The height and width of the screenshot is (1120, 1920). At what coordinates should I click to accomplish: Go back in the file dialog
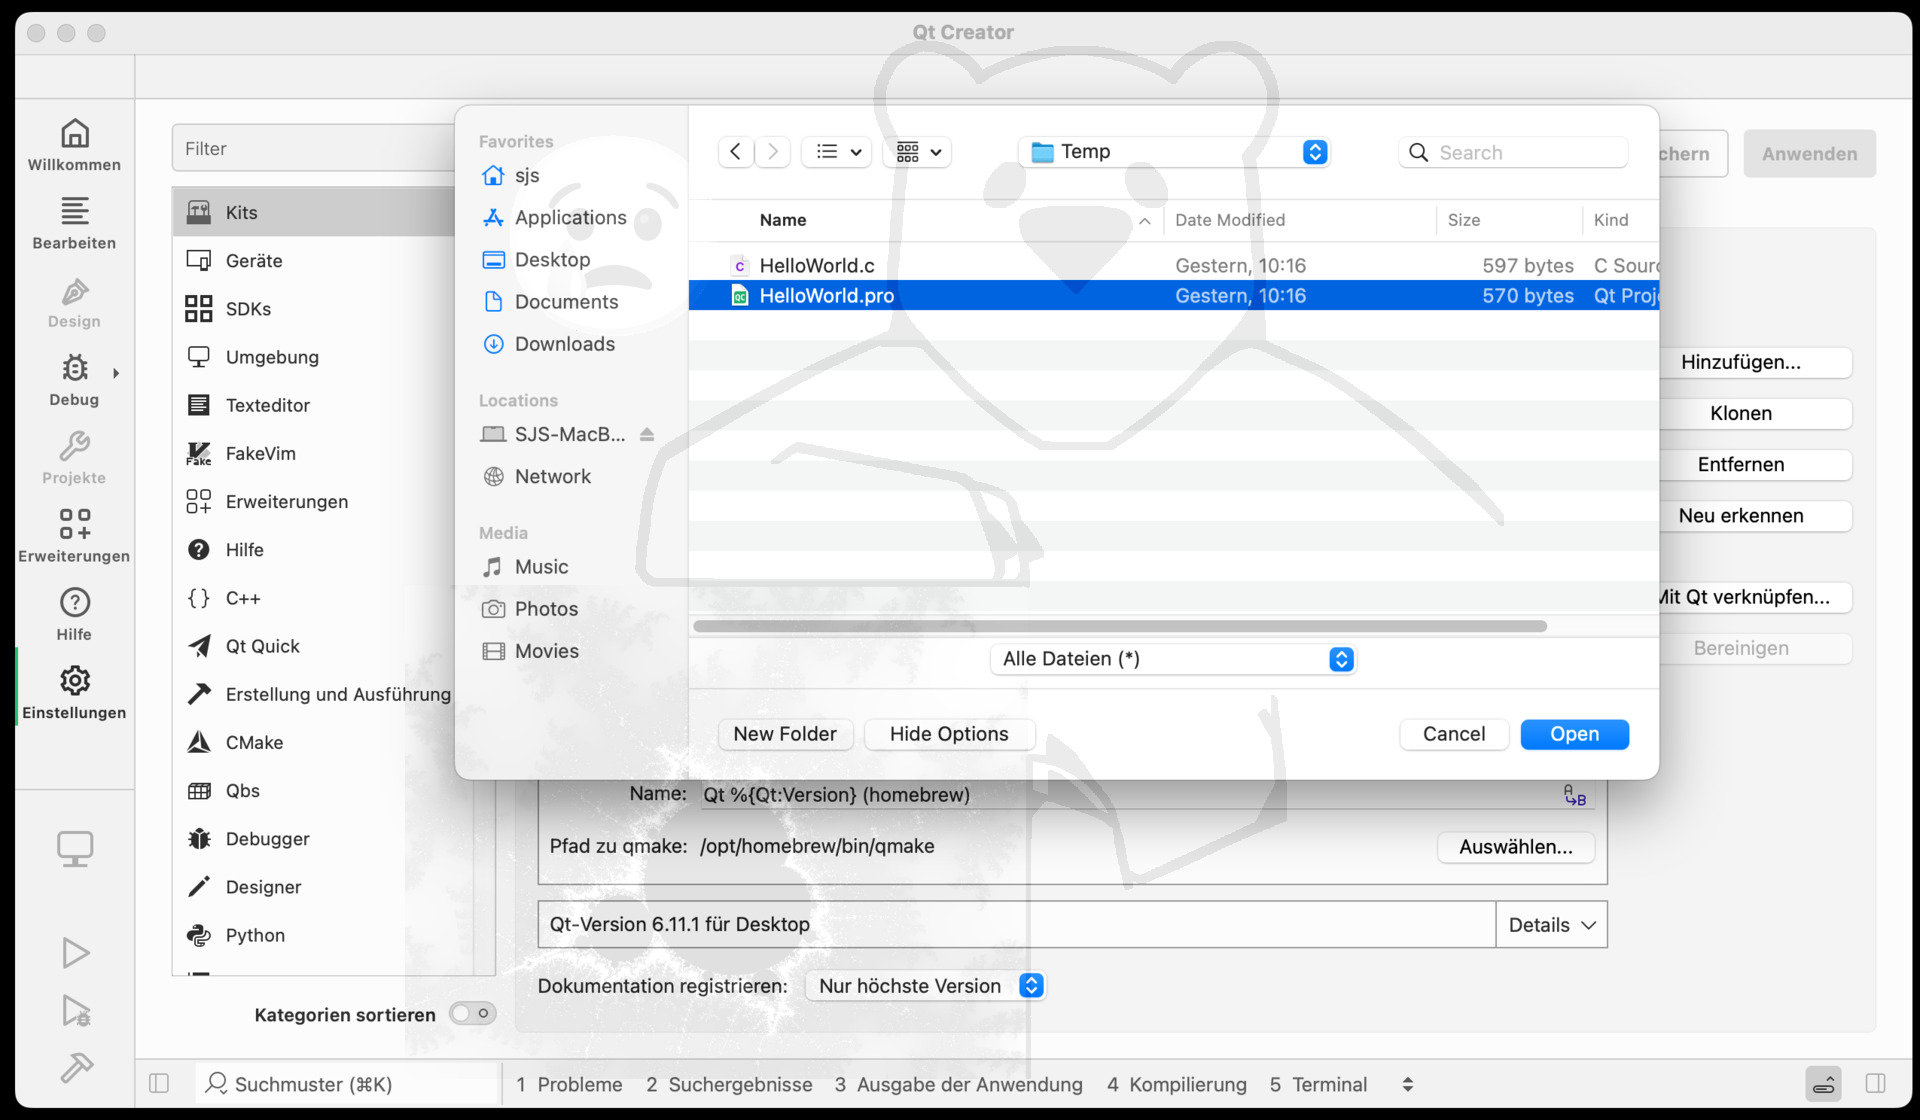[x=736, y=151]
